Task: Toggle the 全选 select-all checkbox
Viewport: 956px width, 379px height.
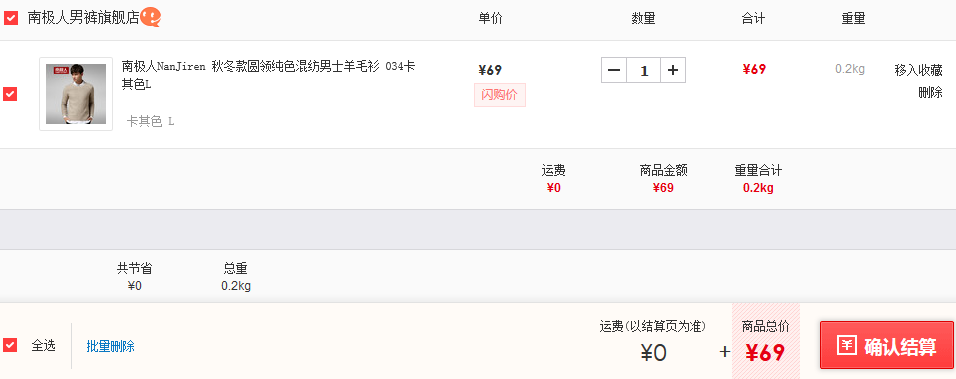Action: tap(10, 345)
